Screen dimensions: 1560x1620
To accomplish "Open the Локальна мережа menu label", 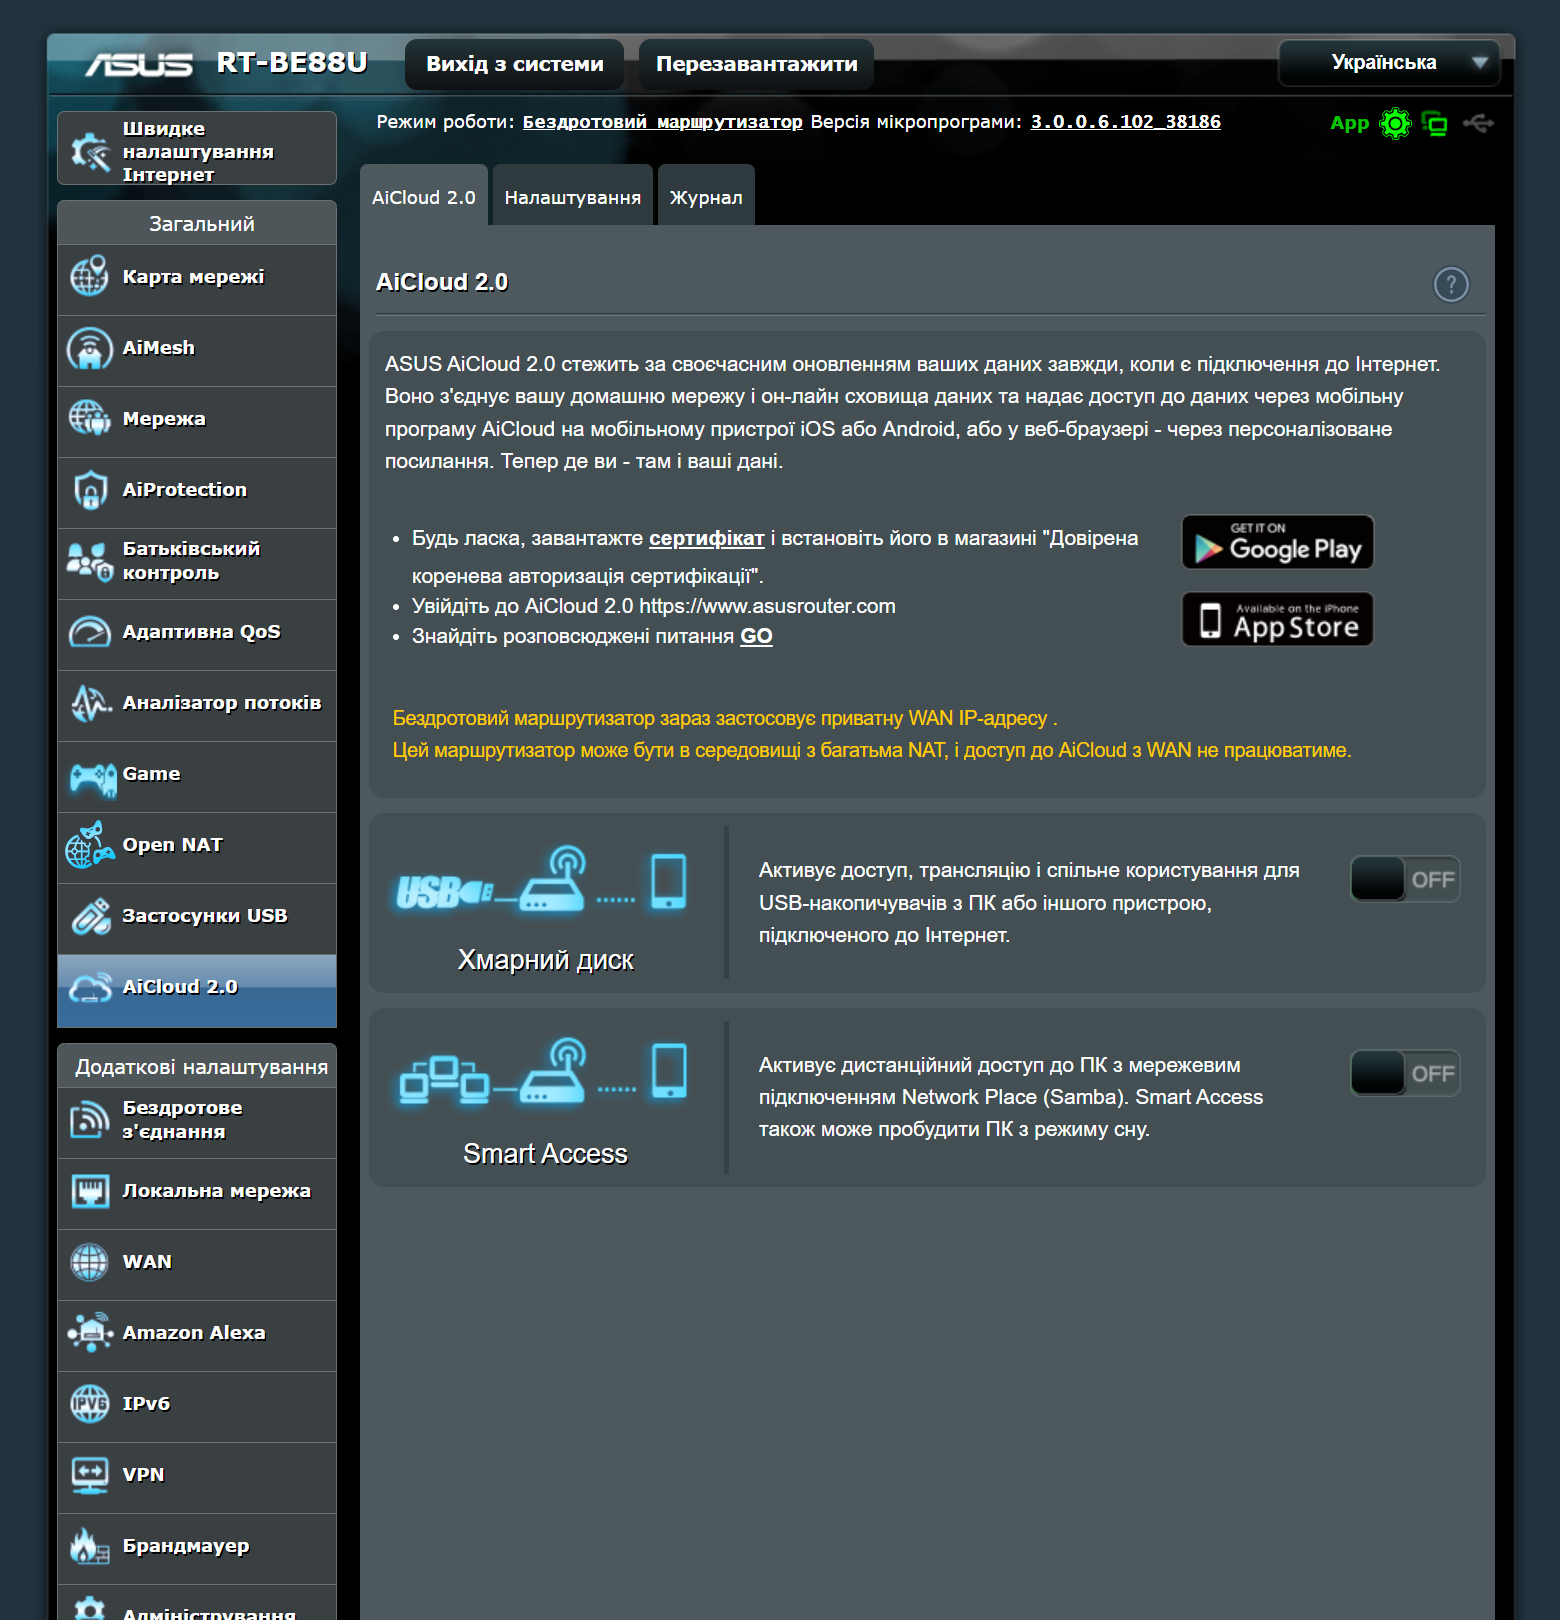I will (x=217, y=1191).
